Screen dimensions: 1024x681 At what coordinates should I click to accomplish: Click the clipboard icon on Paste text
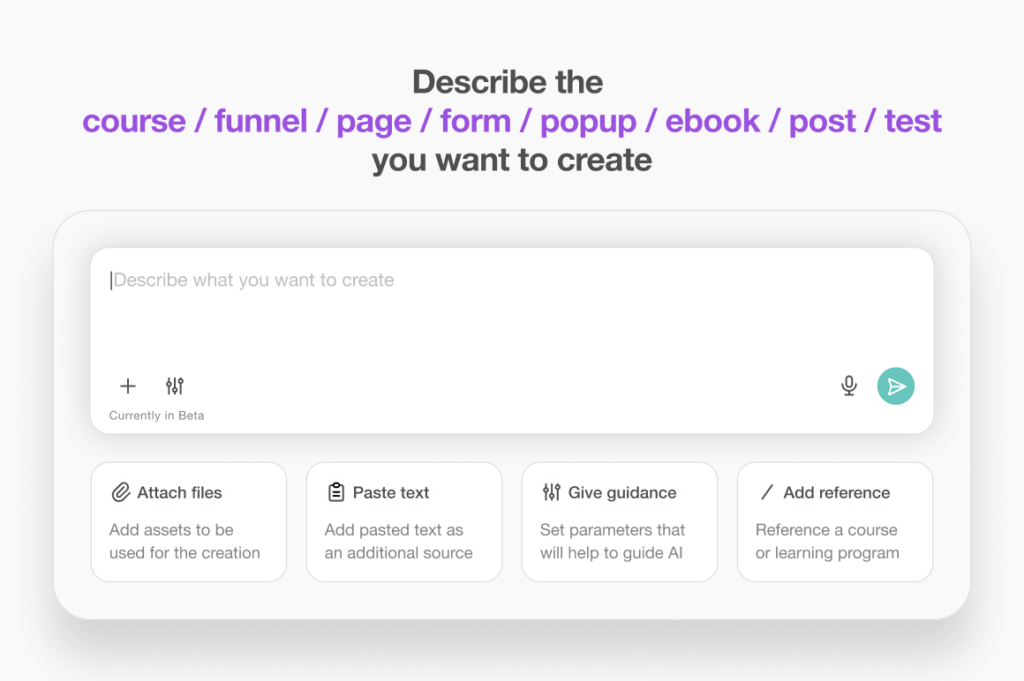[336, 492]
